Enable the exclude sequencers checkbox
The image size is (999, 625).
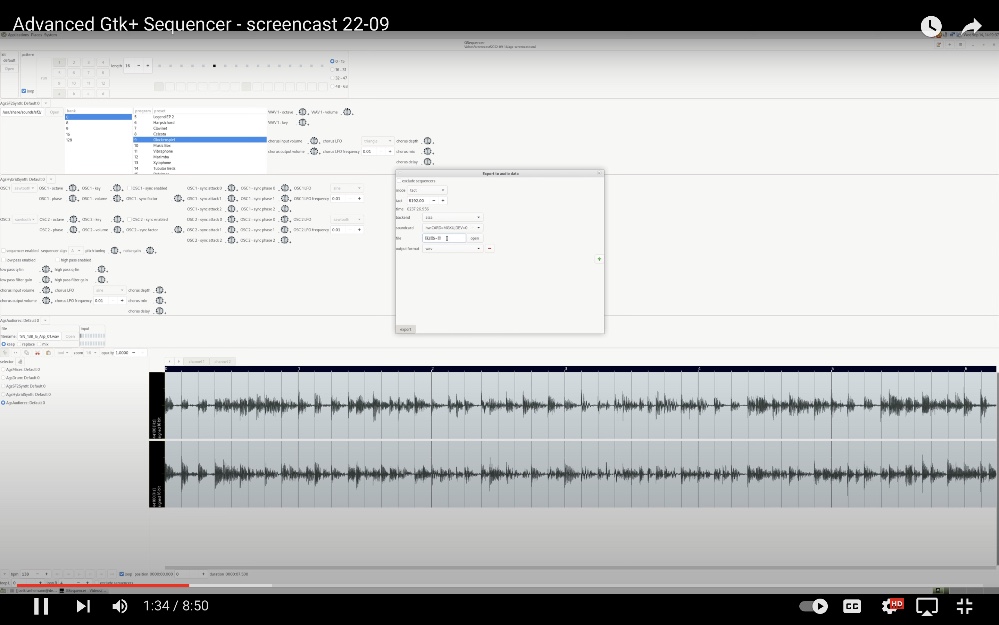[x=399, y=181]
